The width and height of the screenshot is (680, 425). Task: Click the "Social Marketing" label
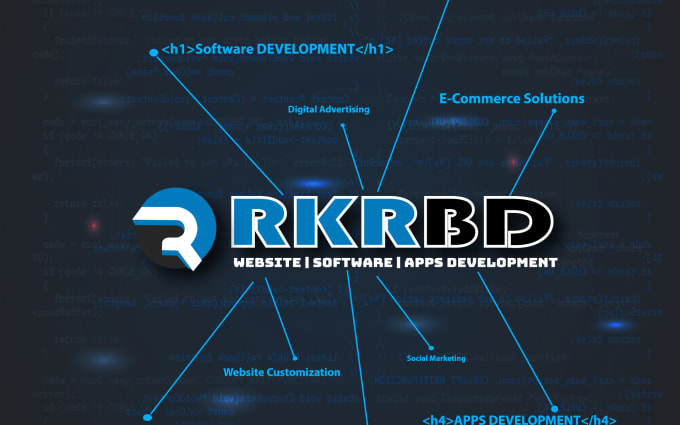pos(436,358)
